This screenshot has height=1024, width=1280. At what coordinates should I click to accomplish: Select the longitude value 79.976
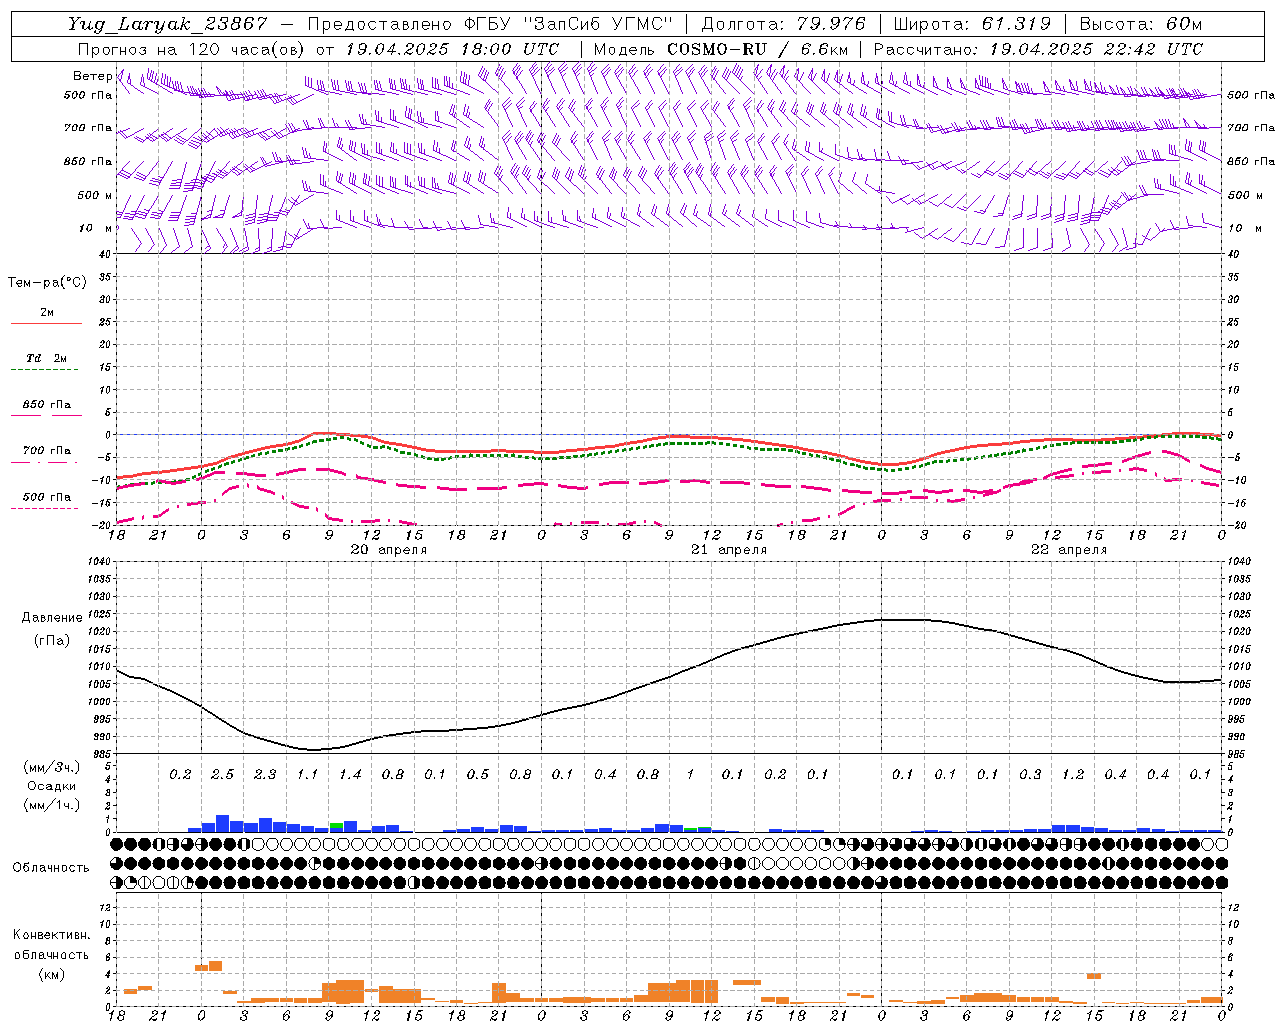coord(830,25)
